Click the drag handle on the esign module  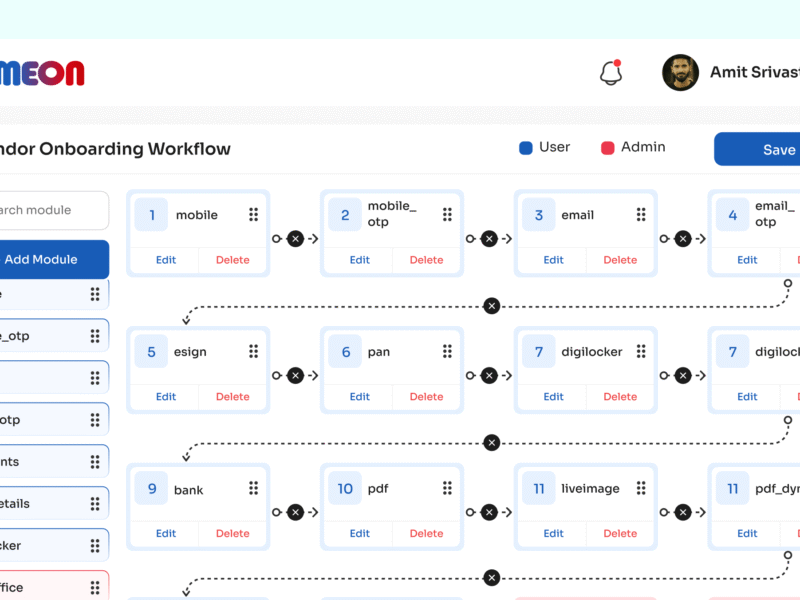253,351
